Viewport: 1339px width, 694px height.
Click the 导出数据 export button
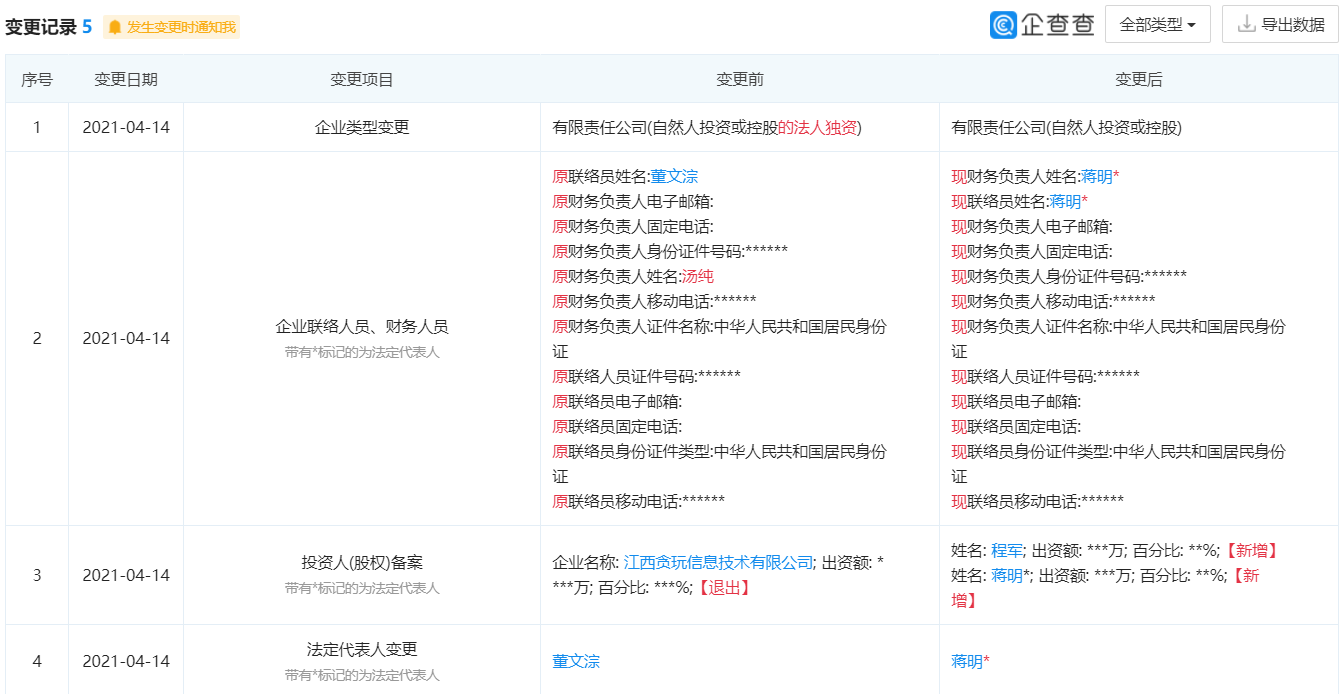(x=1279, y=25)
